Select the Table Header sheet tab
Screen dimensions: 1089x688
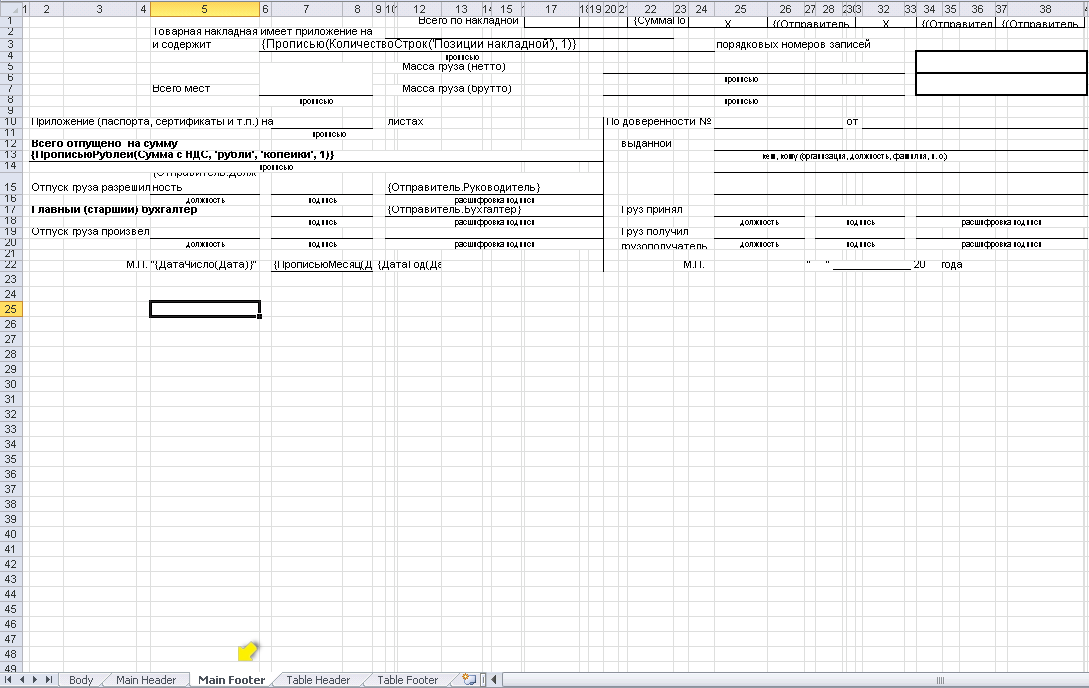point(318,680)
